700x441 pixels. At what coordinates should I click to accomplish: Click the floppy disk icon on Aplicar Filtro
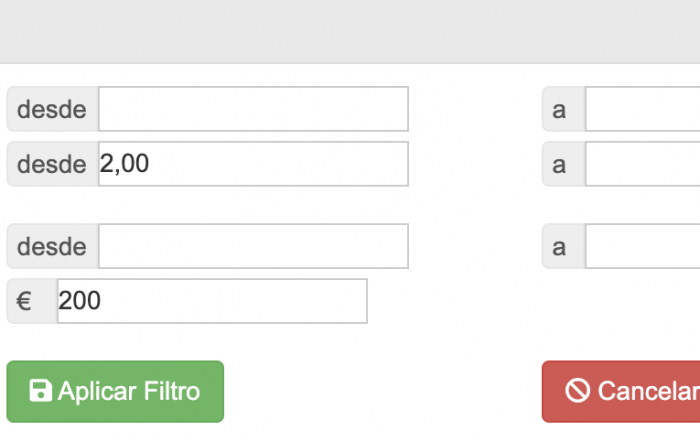click(x=40, y=391)
